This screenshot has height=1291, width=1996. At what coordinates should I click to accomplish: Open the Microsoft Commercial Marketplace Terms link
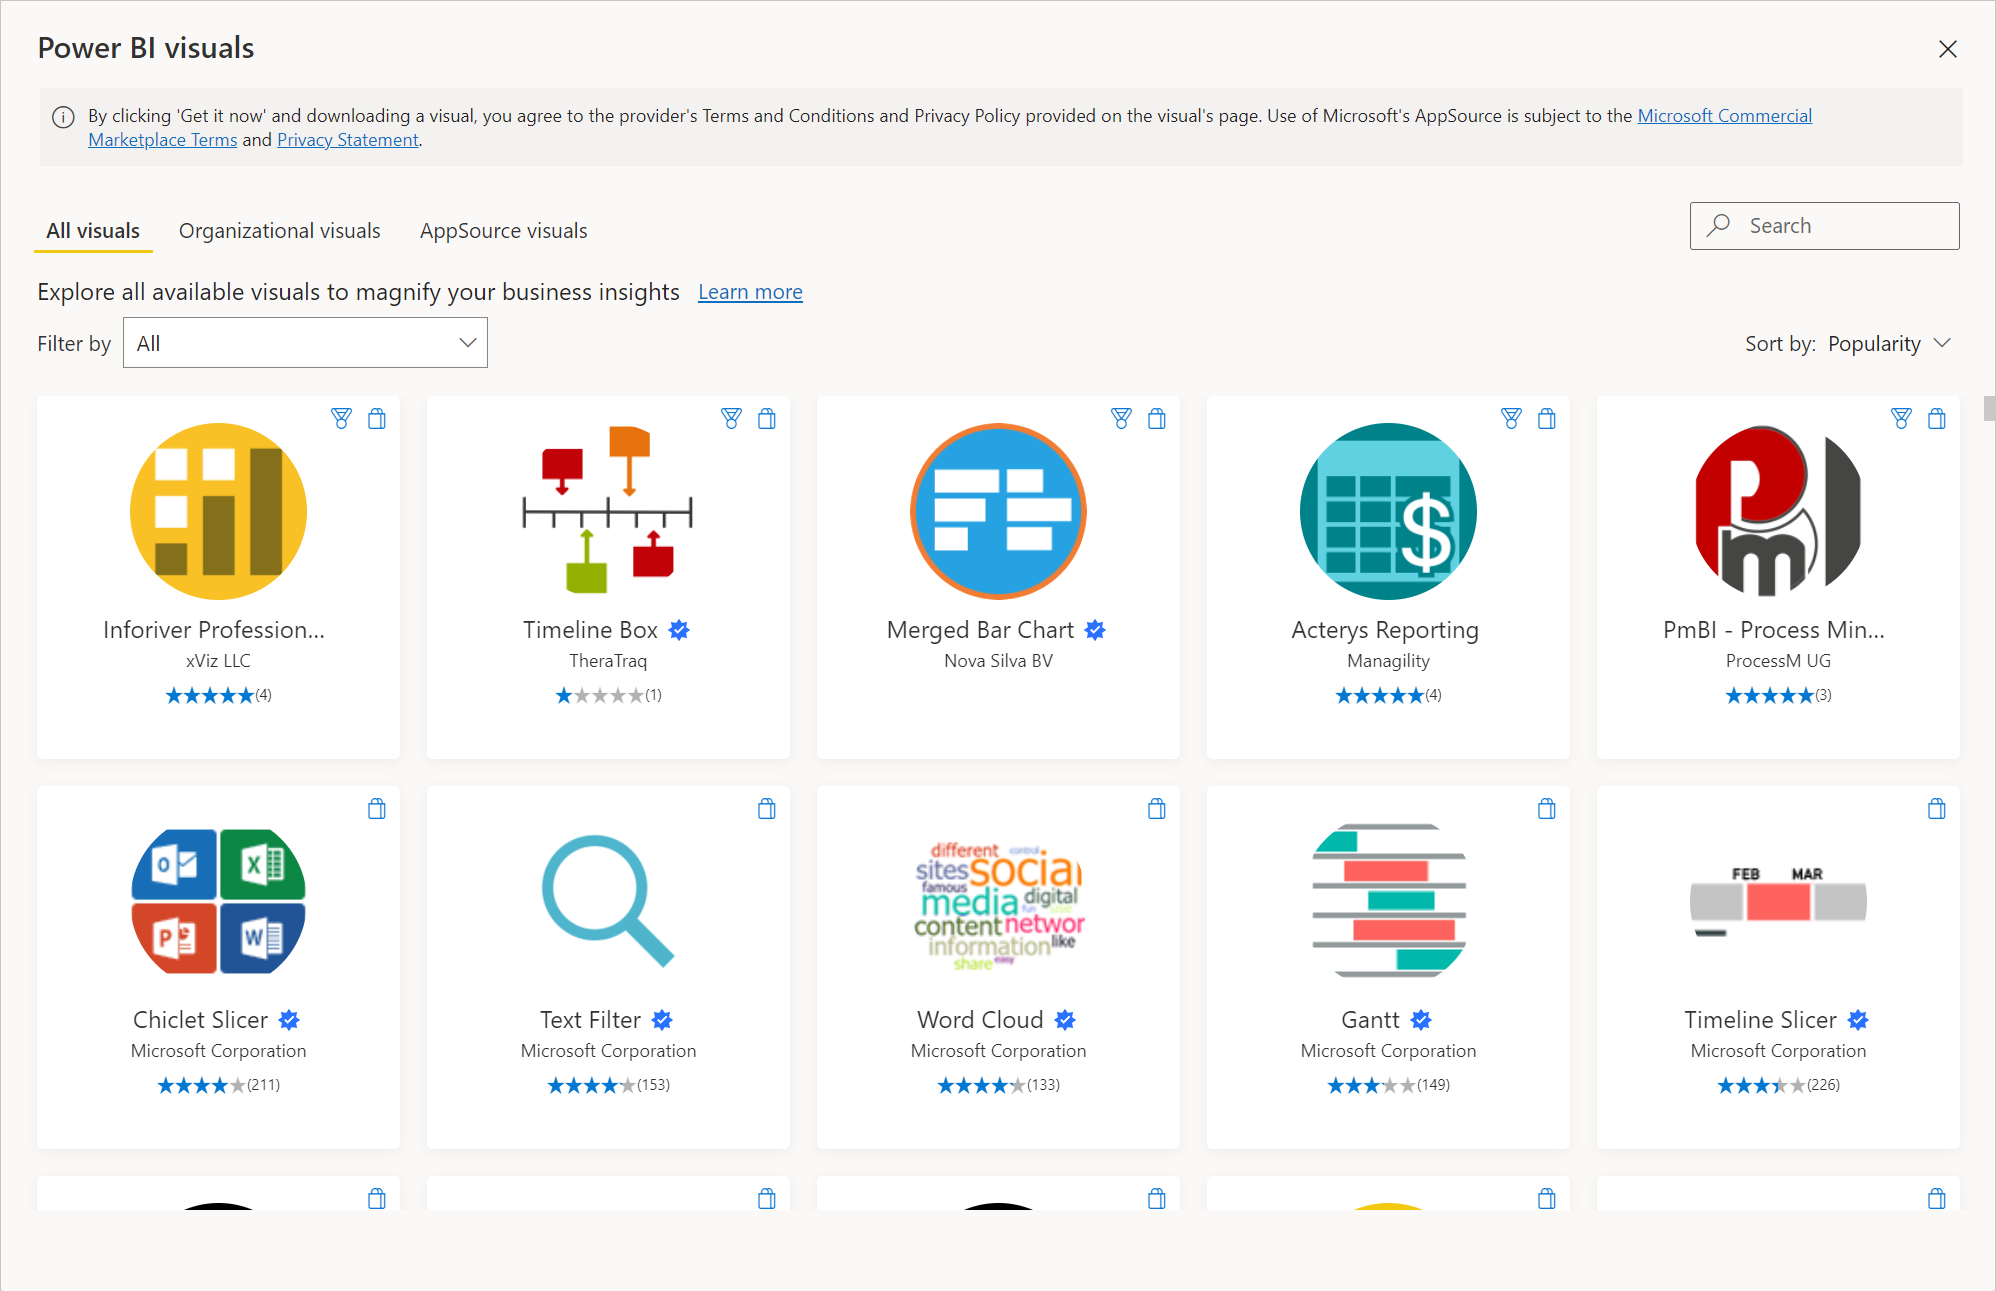(1724, 115)
